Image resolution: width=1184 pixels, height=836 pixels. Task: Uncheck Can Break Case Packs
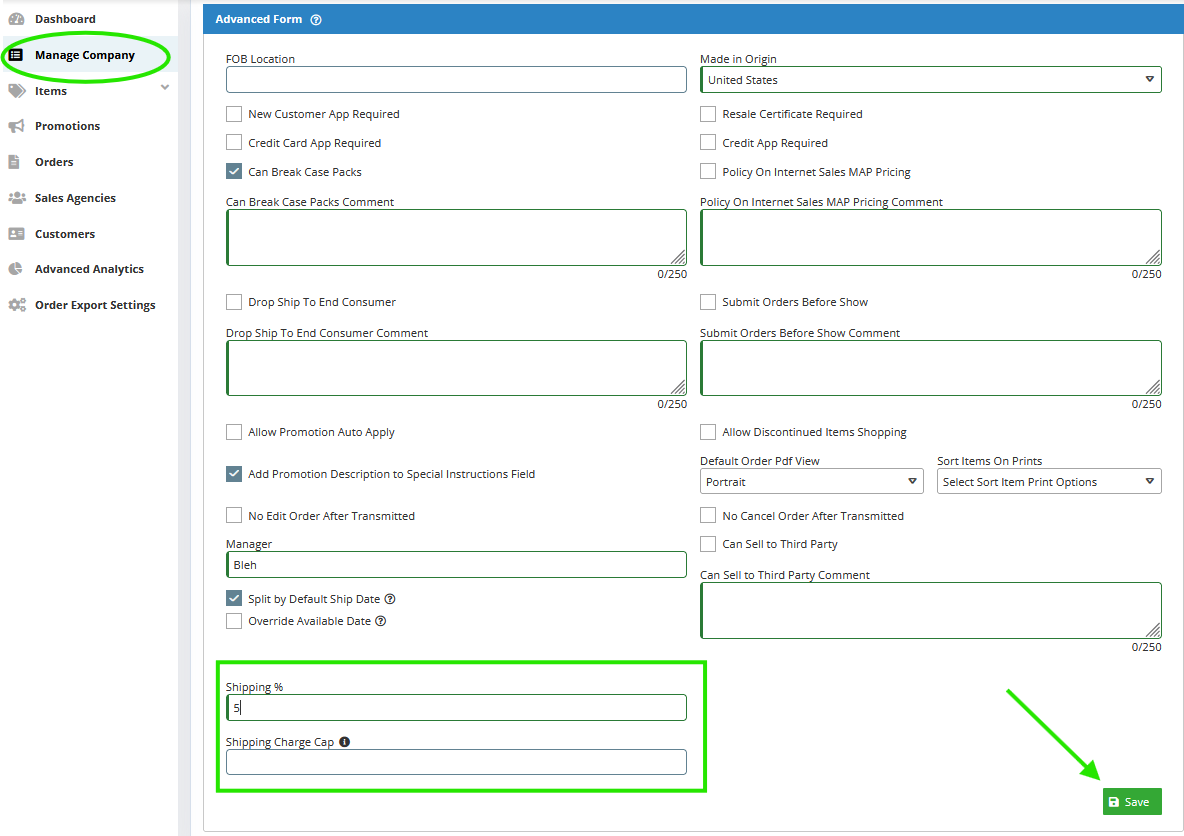[x=234, y=171]
